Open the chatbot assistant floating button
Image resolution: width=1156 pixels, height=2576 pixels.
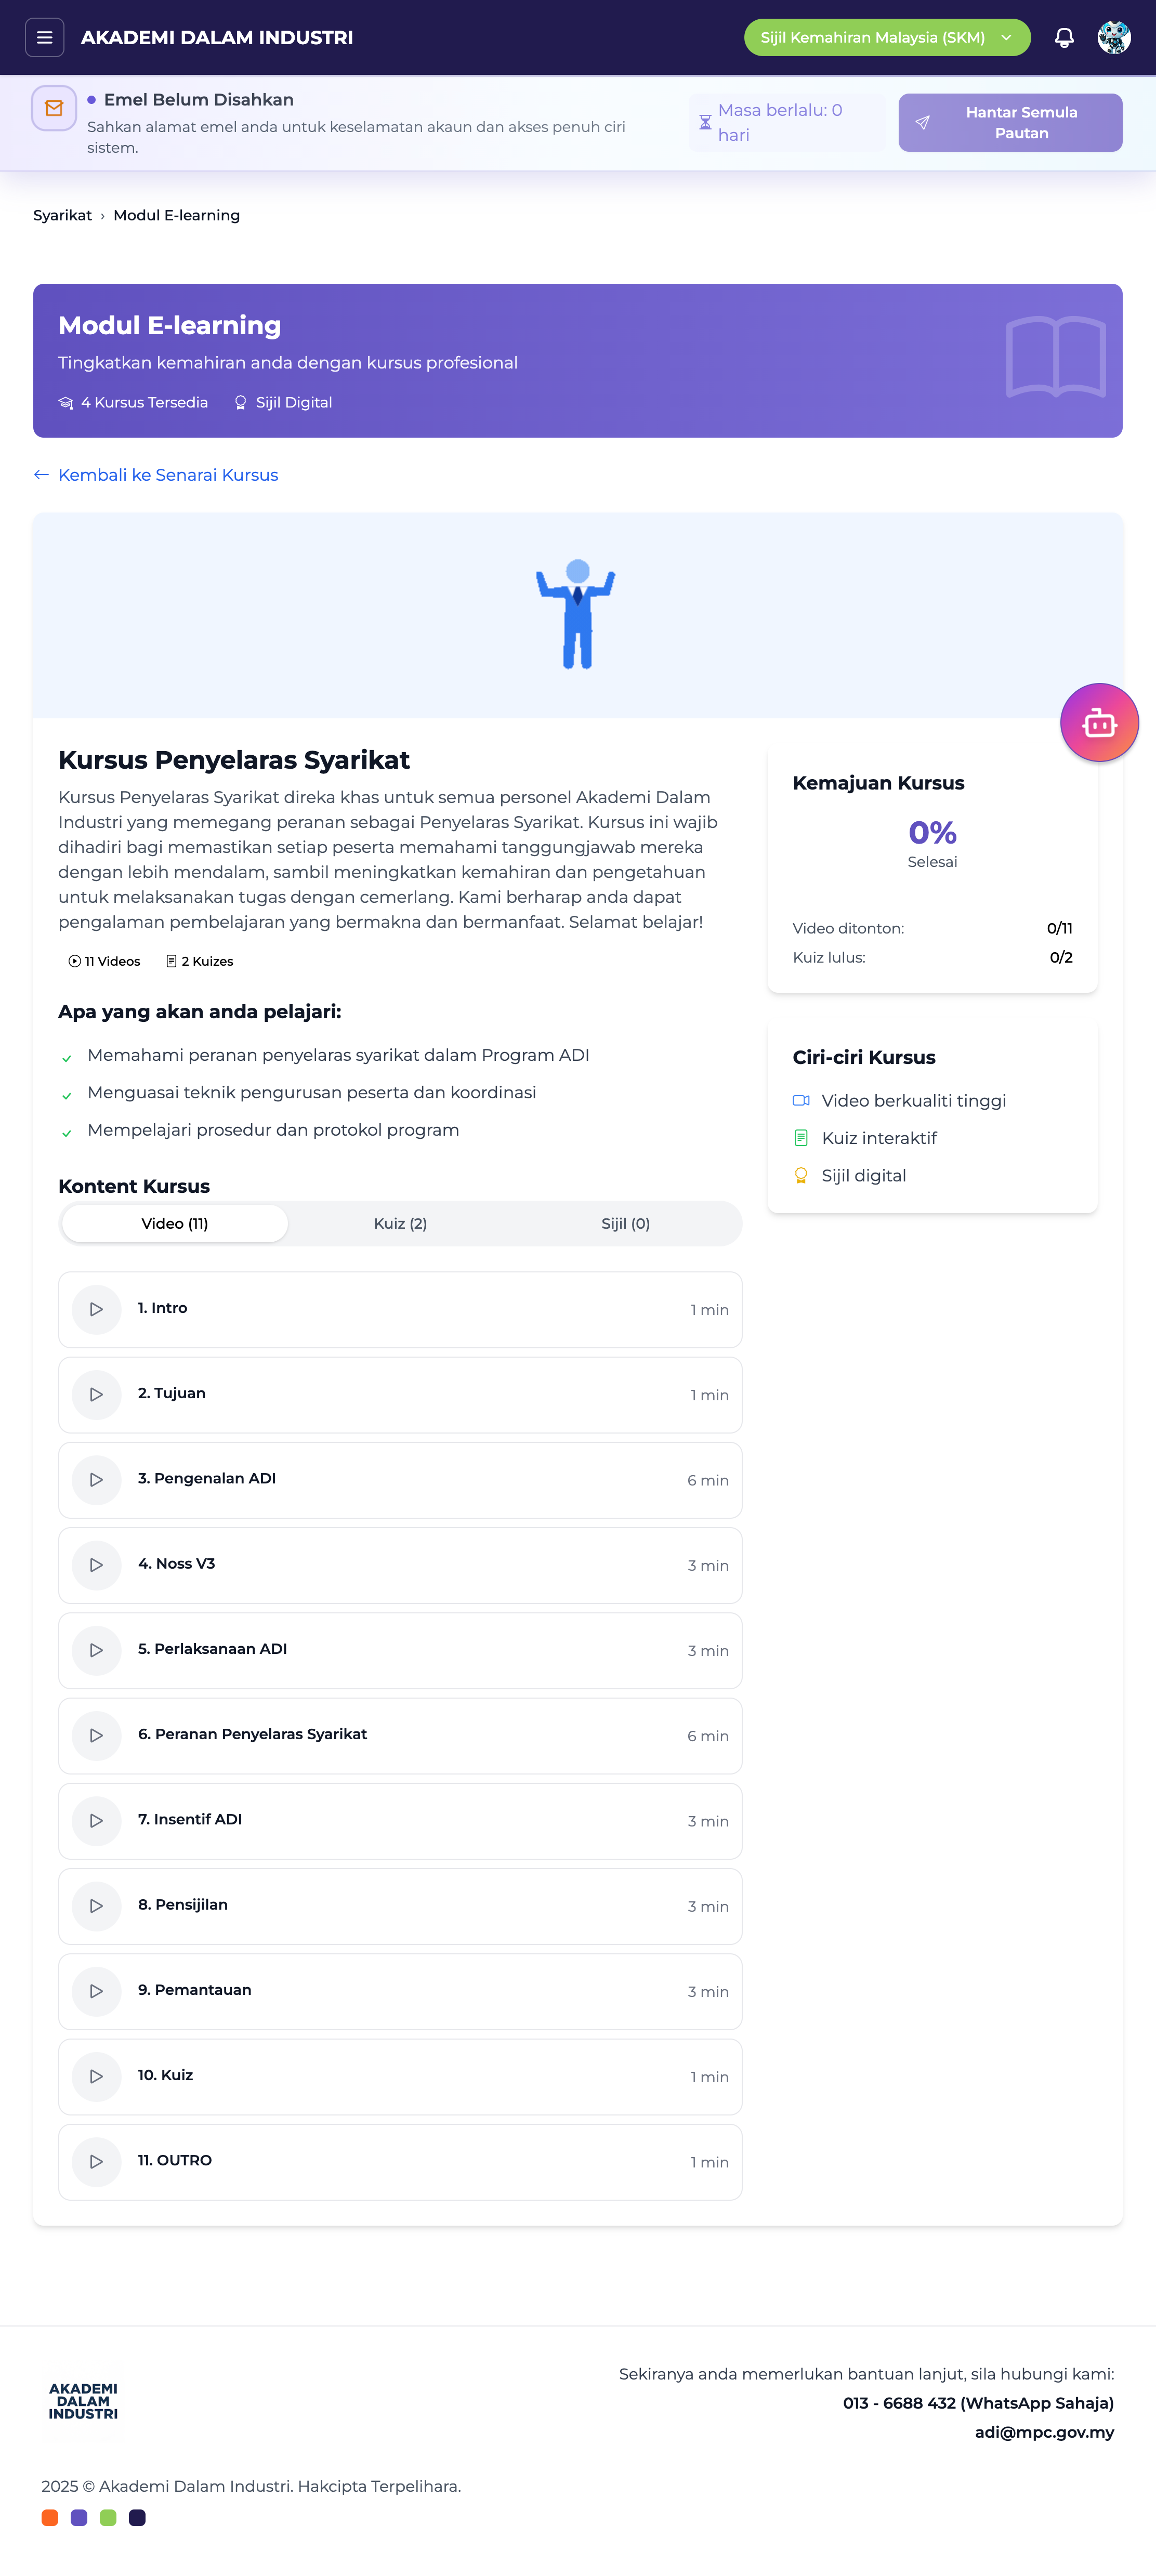click(1099, 722)
